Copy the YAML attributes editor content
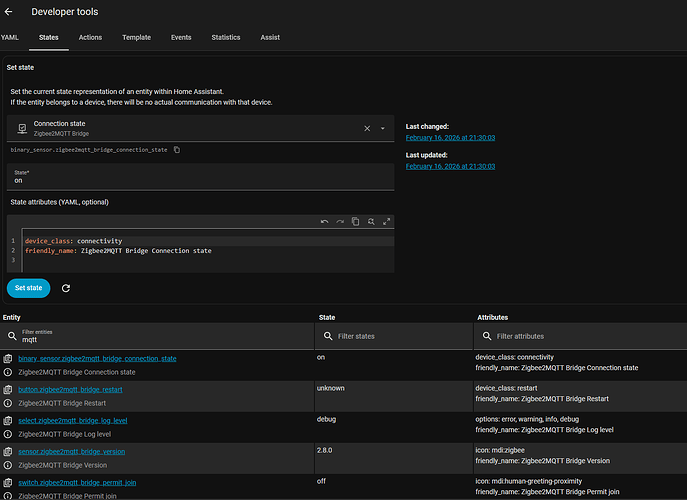687x500 pixels. [355, 222]
